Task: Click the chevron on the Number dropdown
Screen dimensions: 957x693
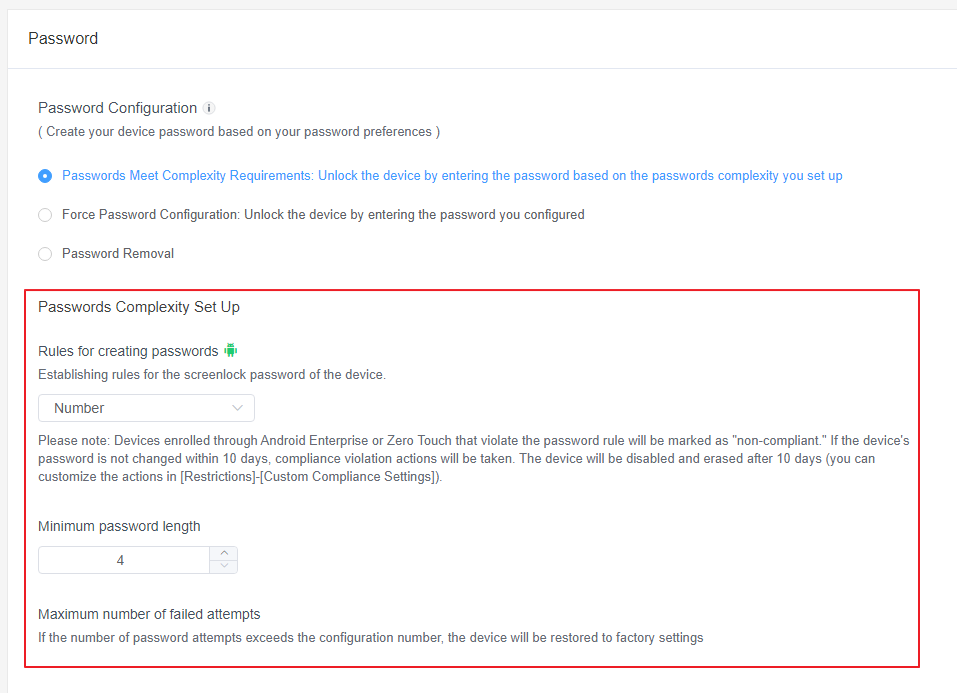Action: (x=238, y=408)
